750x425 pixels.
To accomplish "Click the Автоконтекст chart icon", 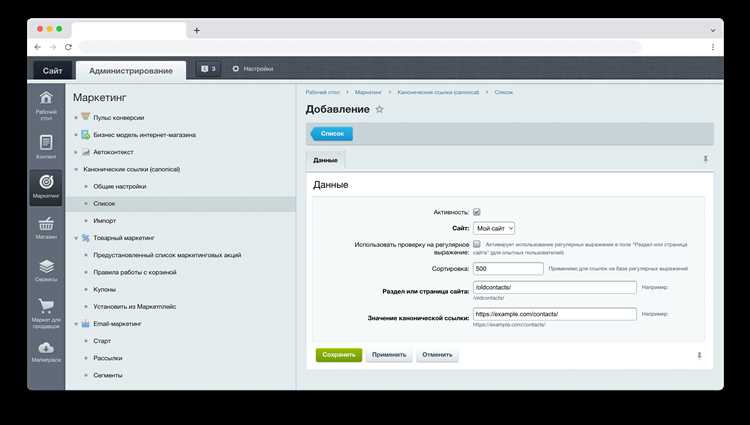I will pyautogui.click(x=86, y=152).
